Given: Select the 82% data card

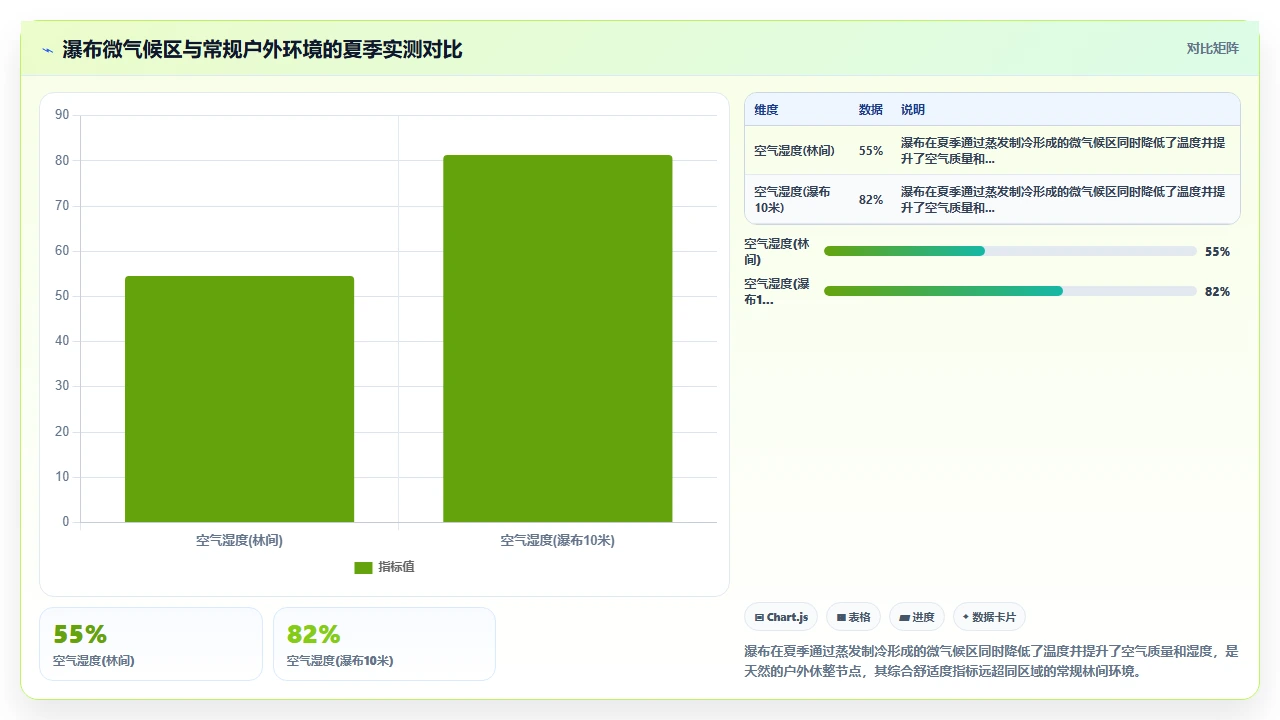Looking at the screenshot, I should pyautogui.click(x=384, y=644).
